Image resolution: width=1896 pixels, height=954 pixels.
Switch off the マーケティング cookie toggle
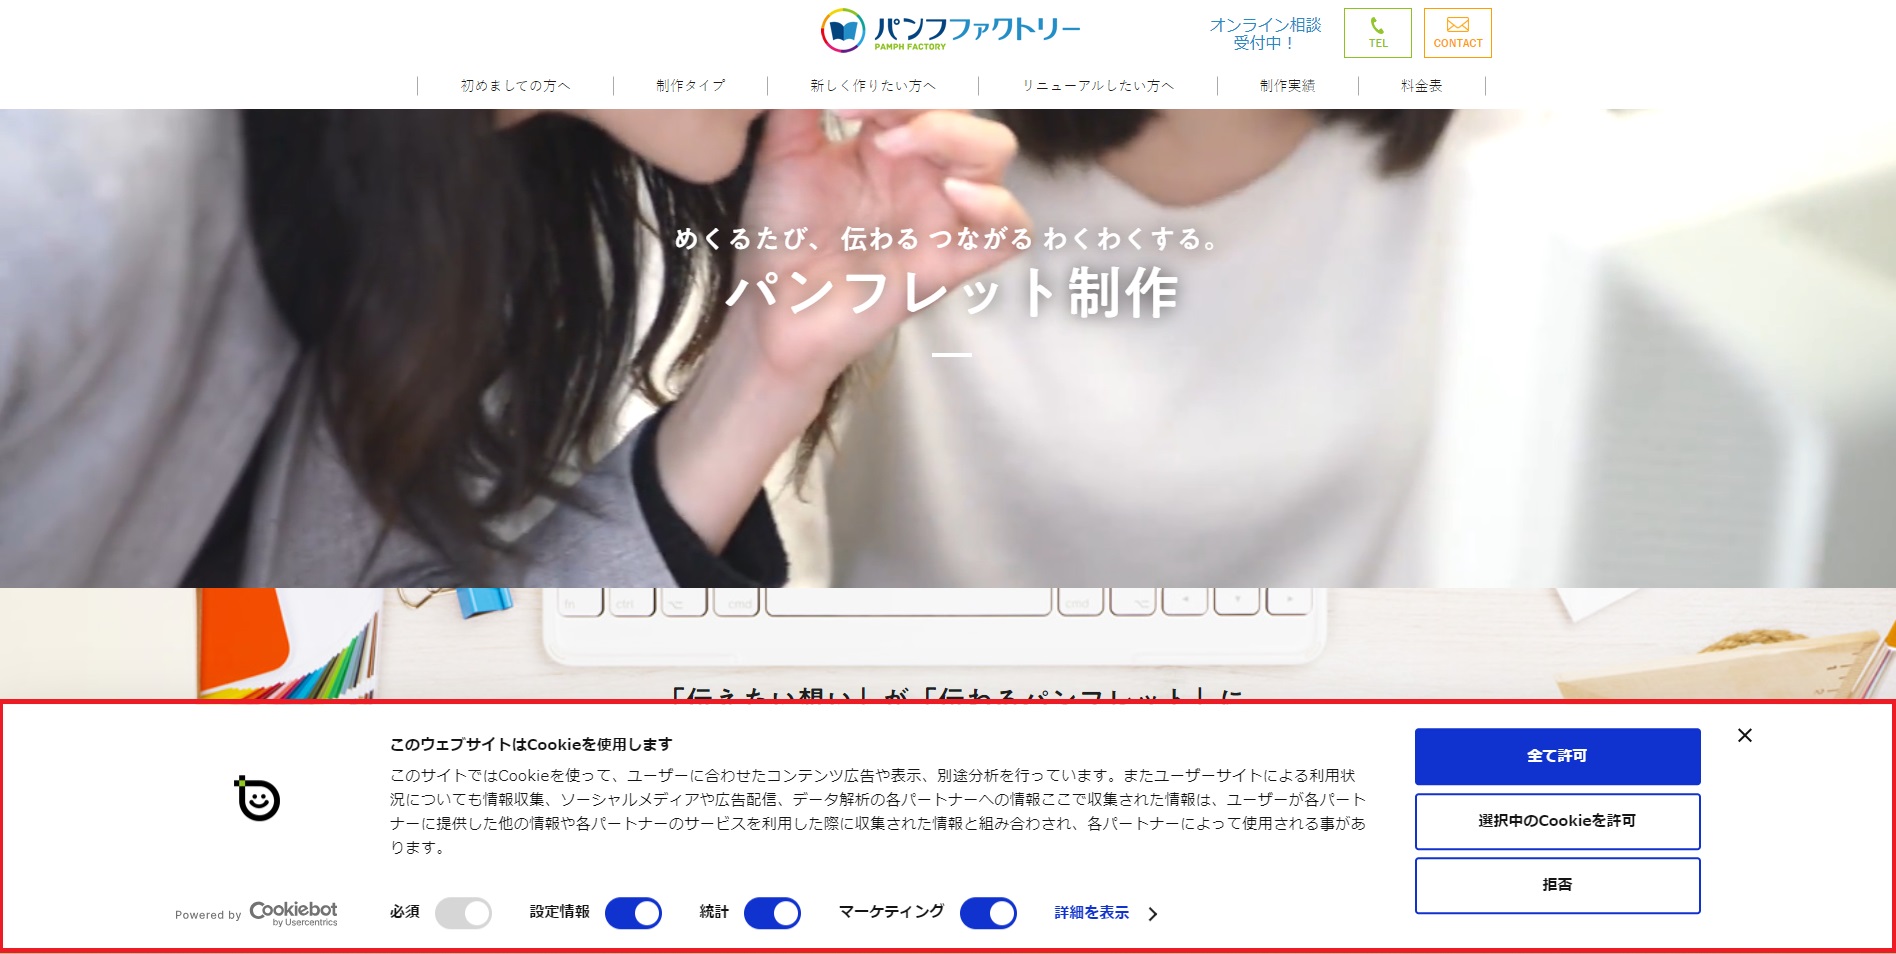tap(988, 913)
